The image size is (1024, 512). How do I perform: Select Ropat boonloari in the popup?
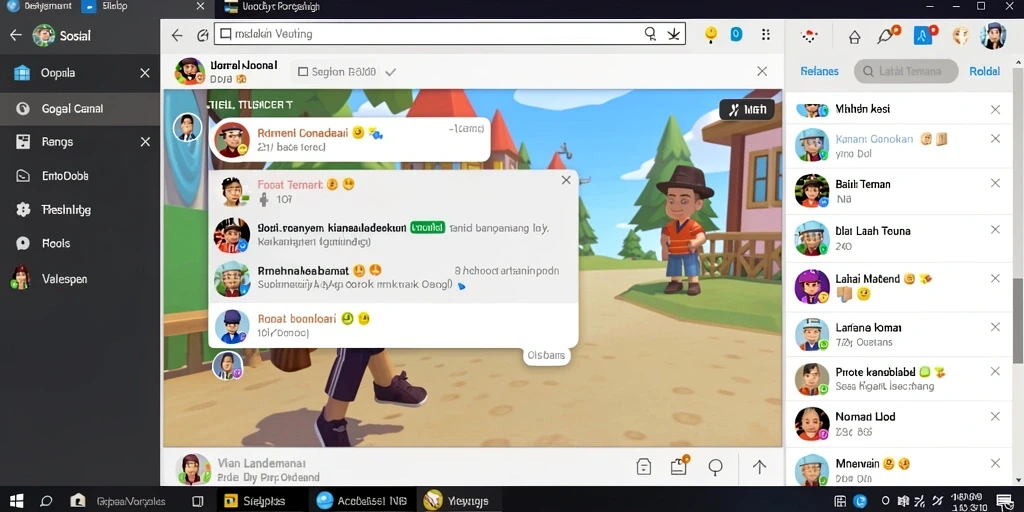point(393,325)
